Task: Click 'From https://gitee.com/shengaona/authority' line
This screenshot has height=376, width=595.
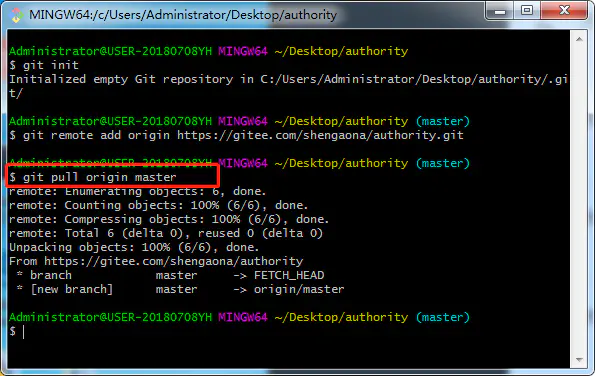Action: pos(156,261)
